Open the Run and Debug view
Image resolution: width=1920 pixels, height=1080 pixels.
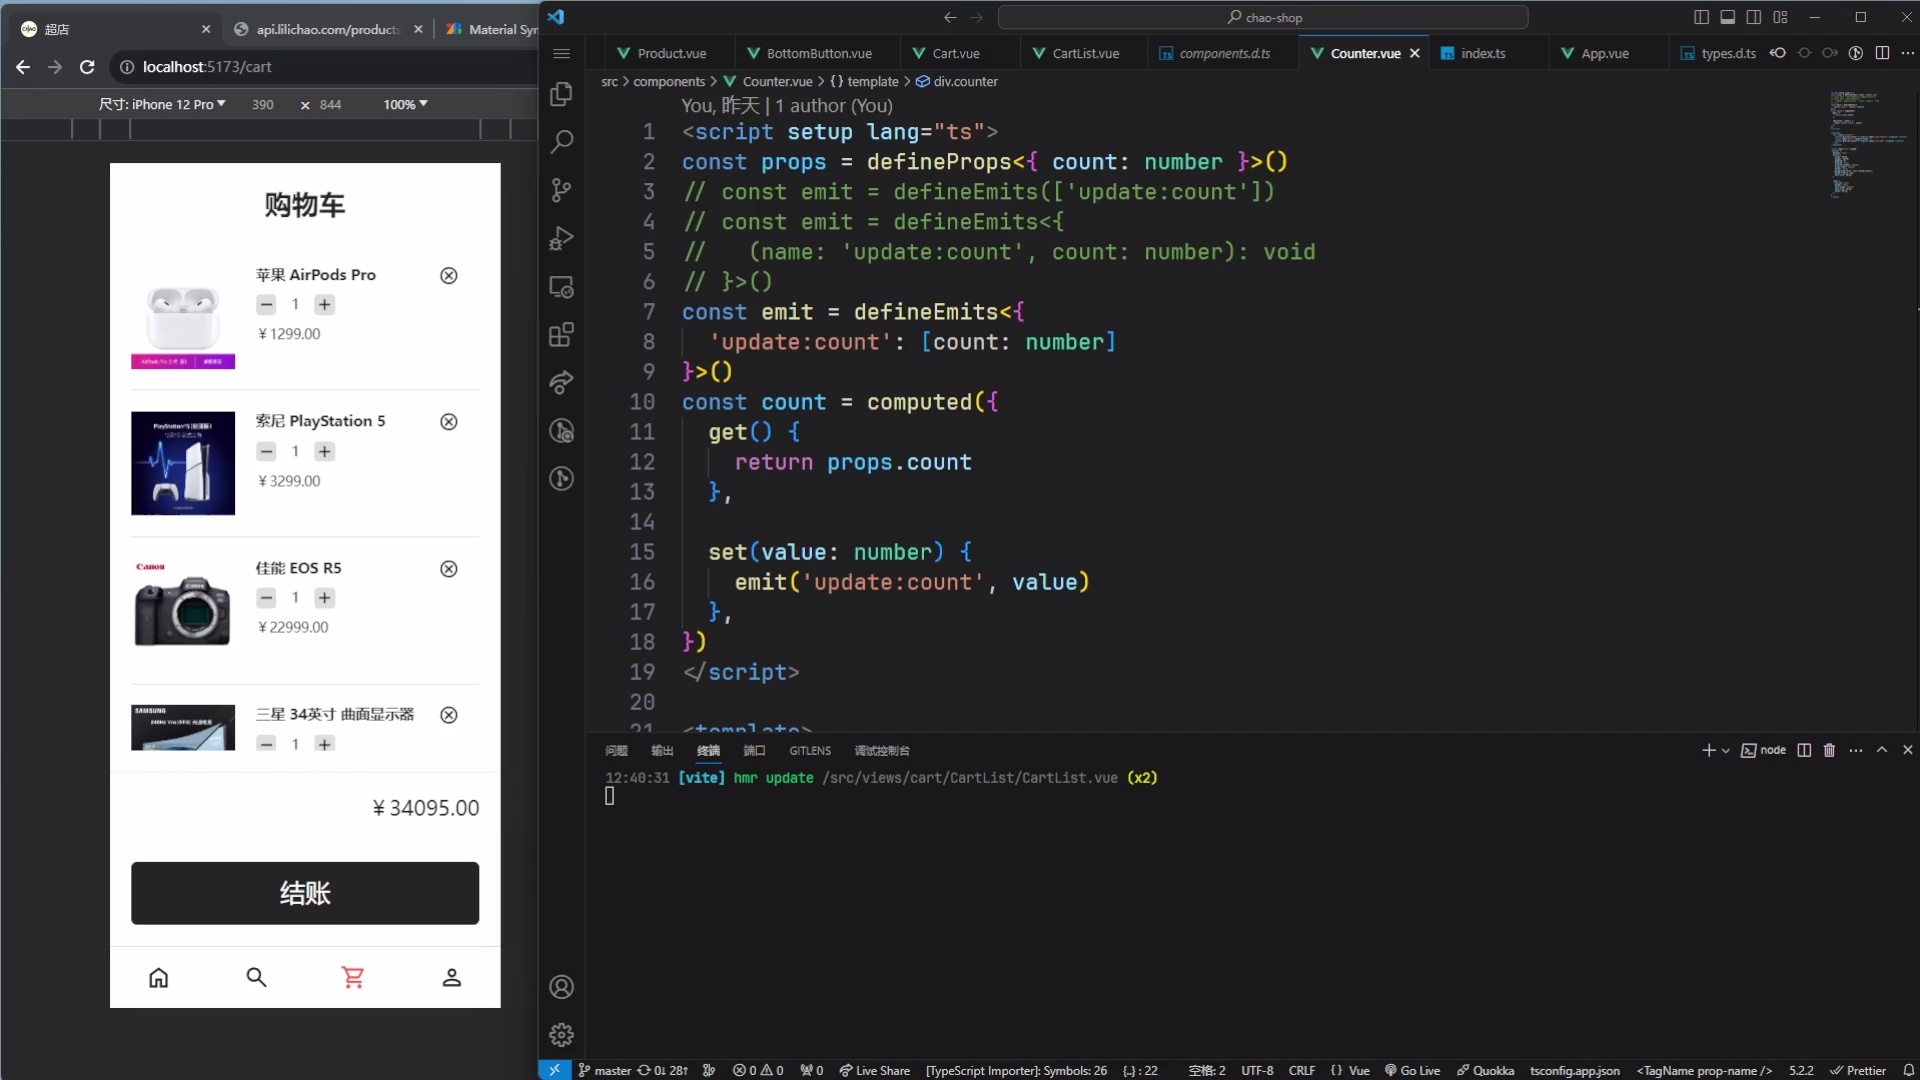[x=561, y=238]
